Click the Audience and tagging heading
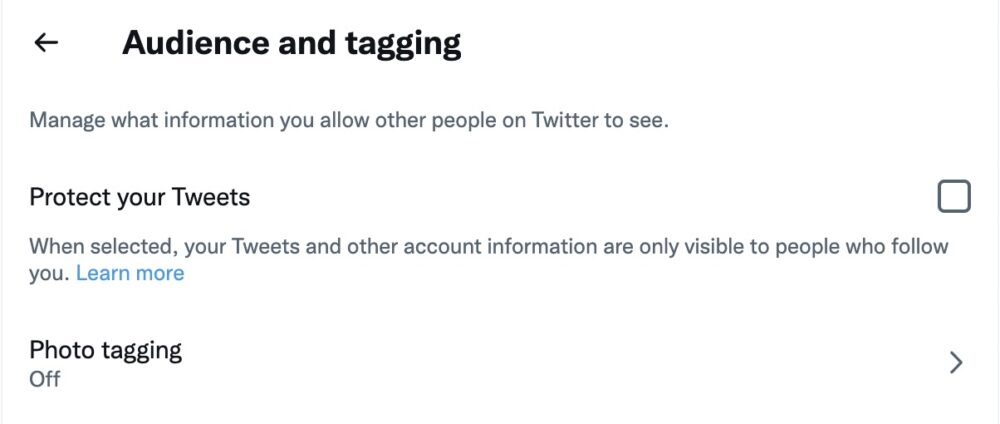The image size is (1000, 424). point(291,43)
